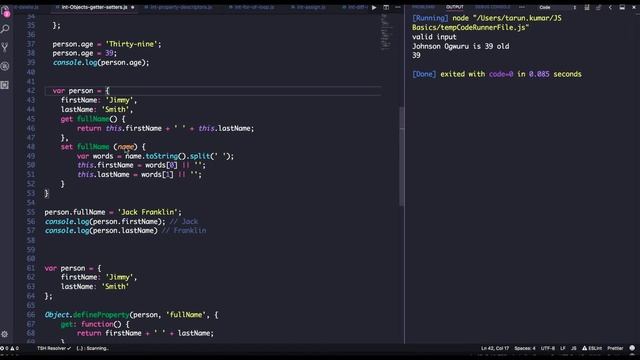Click Object.defineProperty on line 66
This screenshot has height=360, width=640.
87,315
